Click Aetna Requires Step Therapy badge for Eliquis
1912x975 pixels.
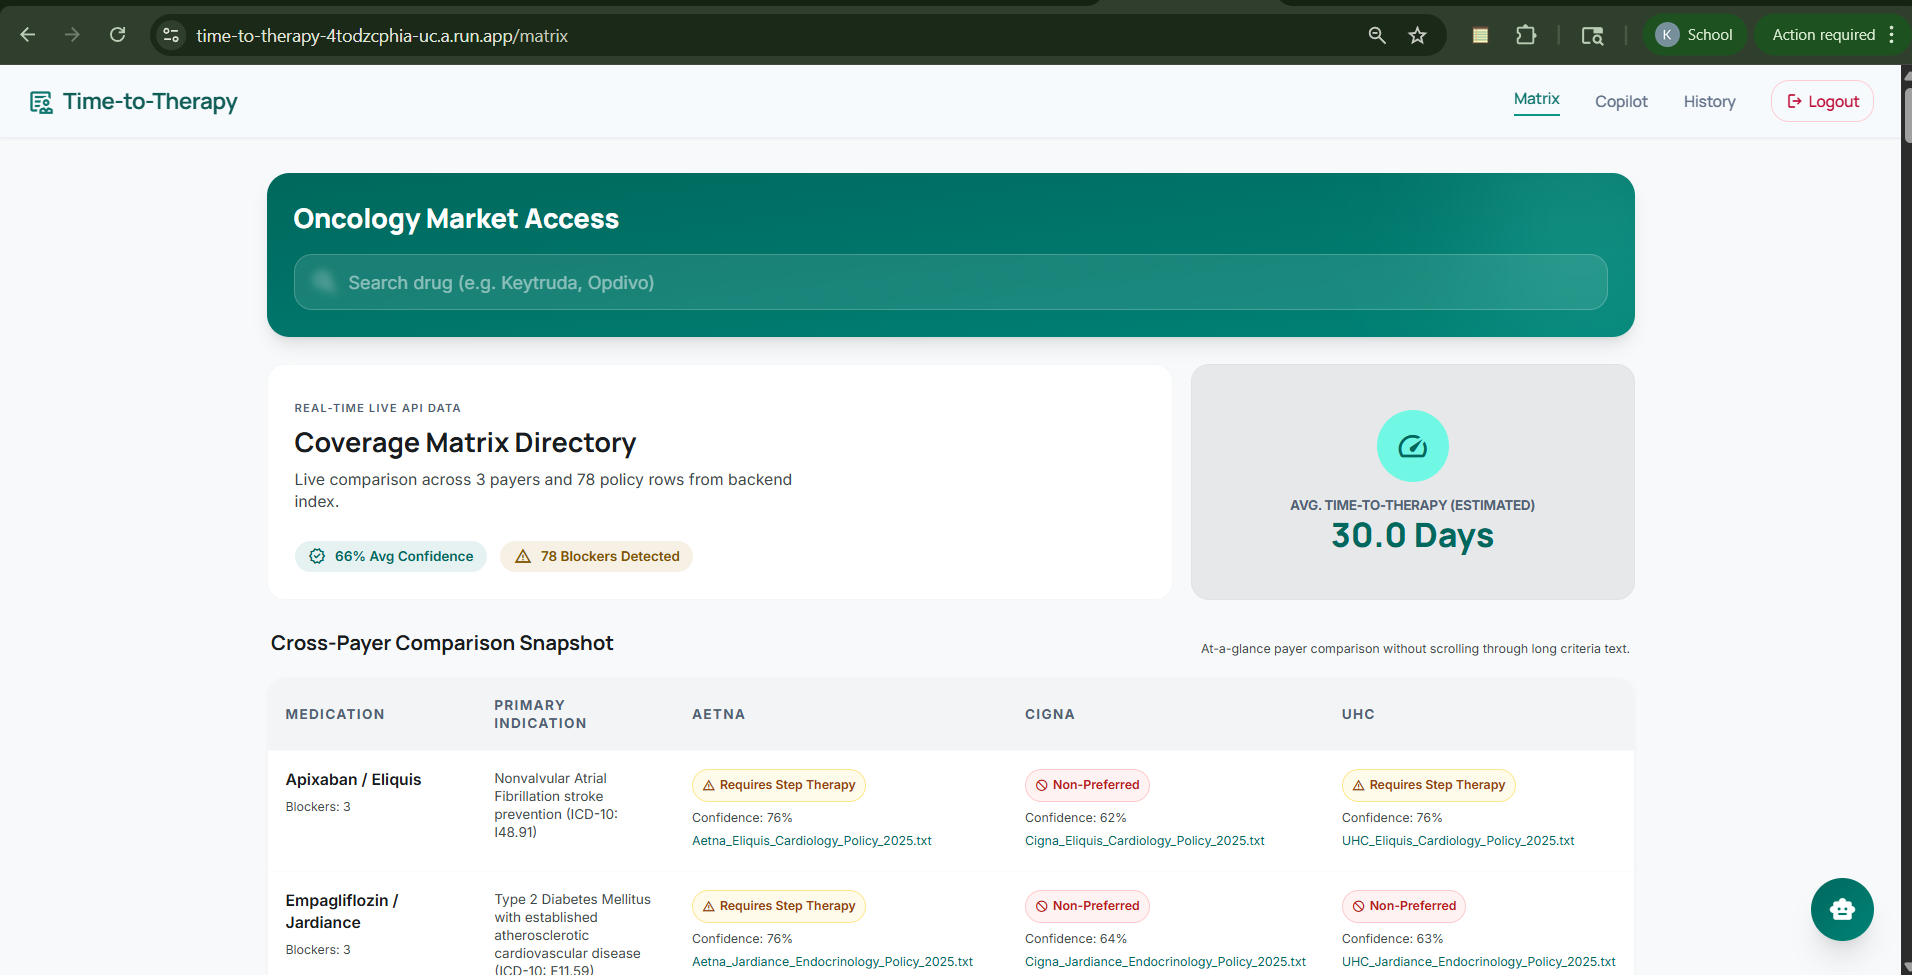click(x=779, y=785)
